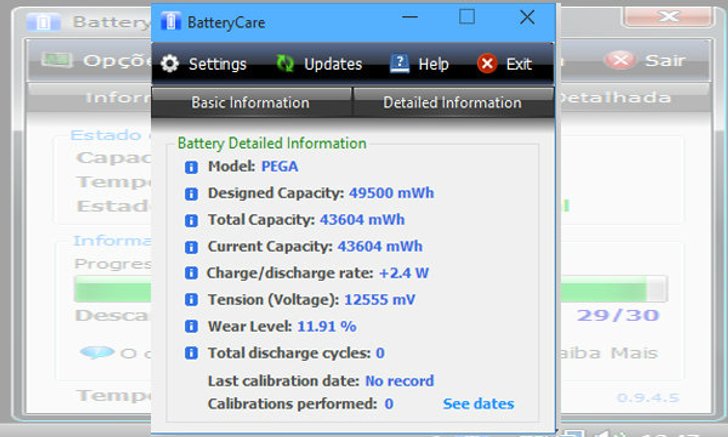Screen dimensions: 728x437
Task: Open Settings via the gear icon
Action: 170,64
